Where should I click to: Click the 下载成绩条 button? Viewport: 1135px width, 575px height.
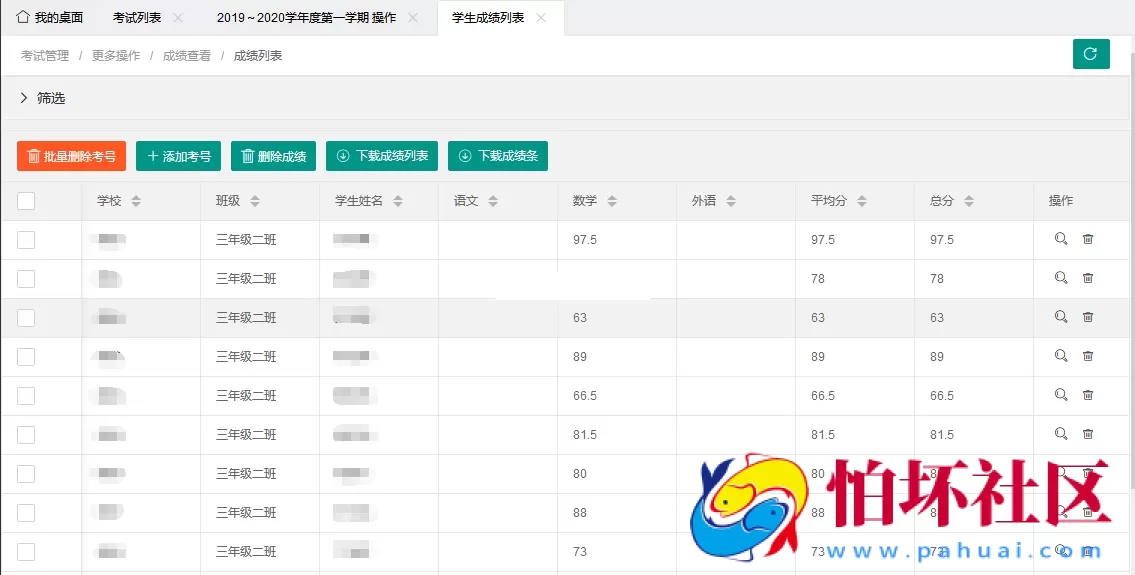[x=498, y=156]
